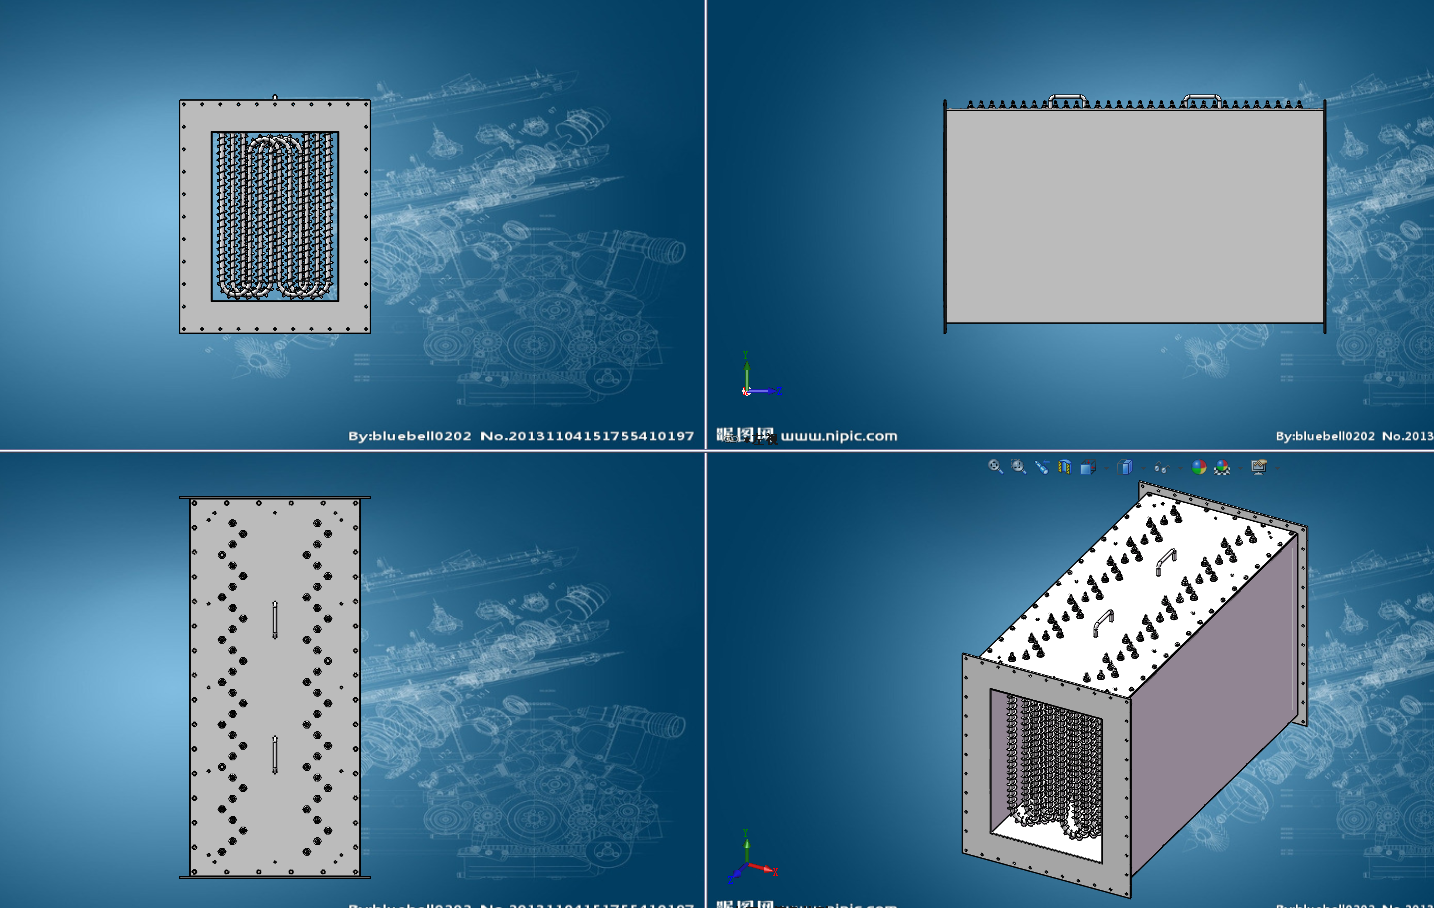Image resolution: width=1434 pixels, height=908 pixels.
Task: Select the front-view model with coil opening
Action: 275,216
